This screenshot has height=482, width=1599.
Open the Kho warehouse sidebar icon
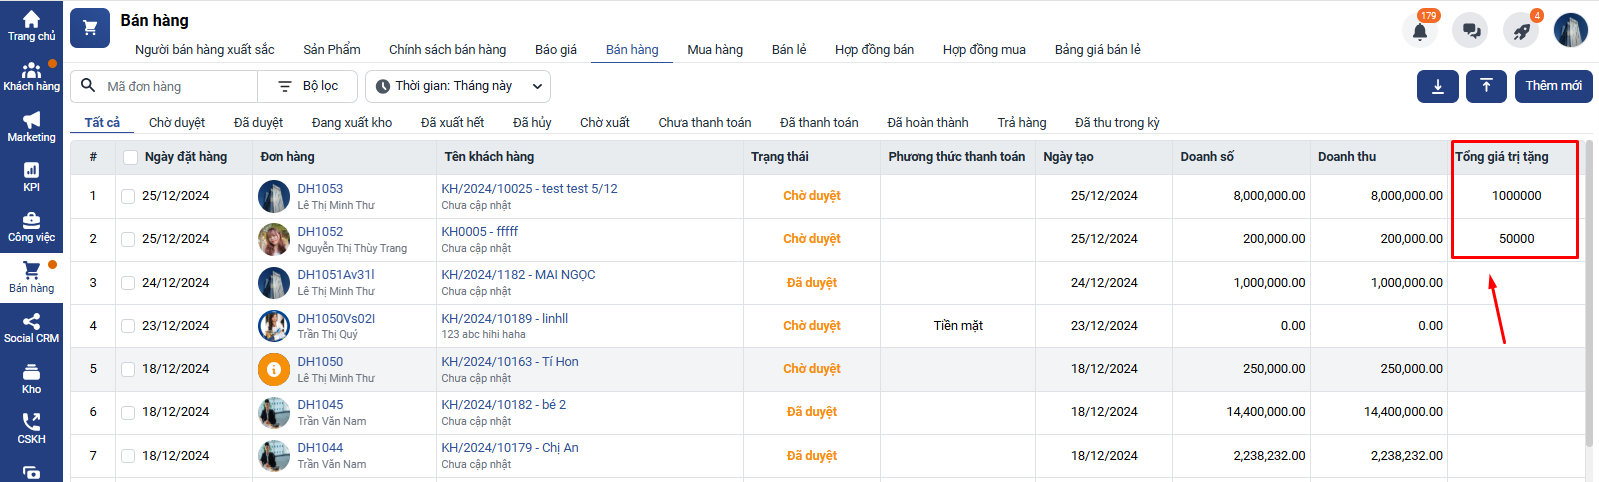point(31,378)
